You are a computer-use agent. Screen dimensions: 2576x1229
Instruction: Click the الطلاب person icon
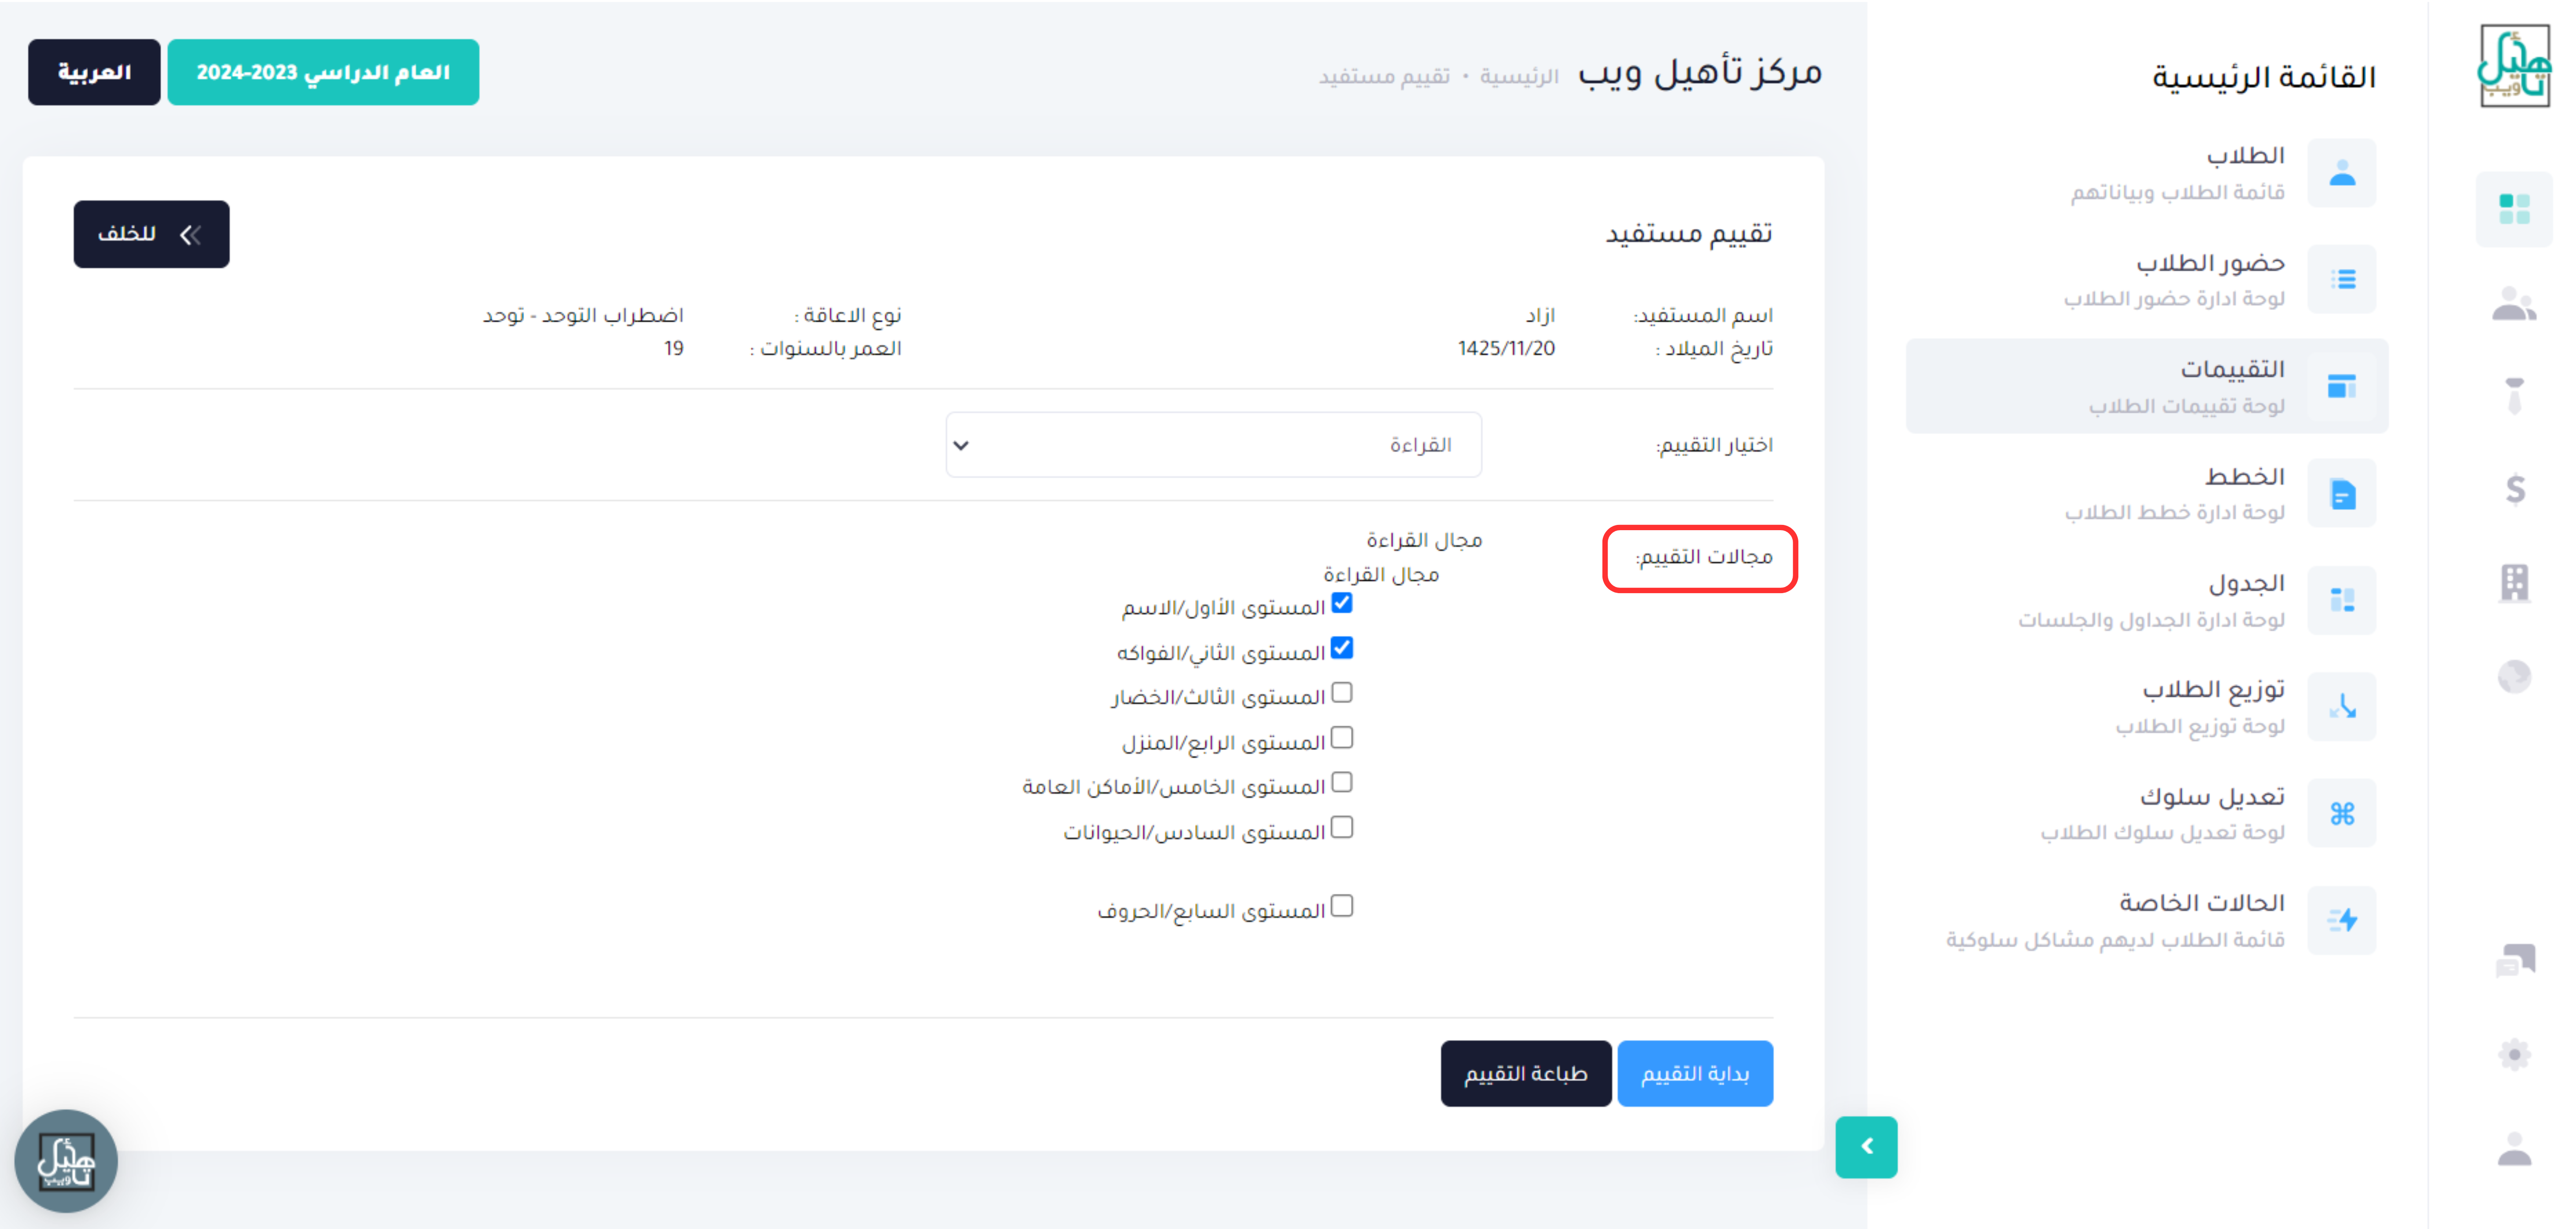[2342, 173]
